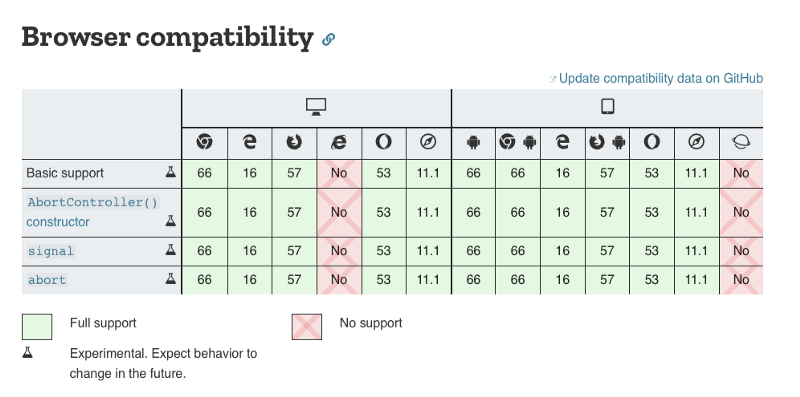Click the Chrome for Android icon

pos(518,142)
